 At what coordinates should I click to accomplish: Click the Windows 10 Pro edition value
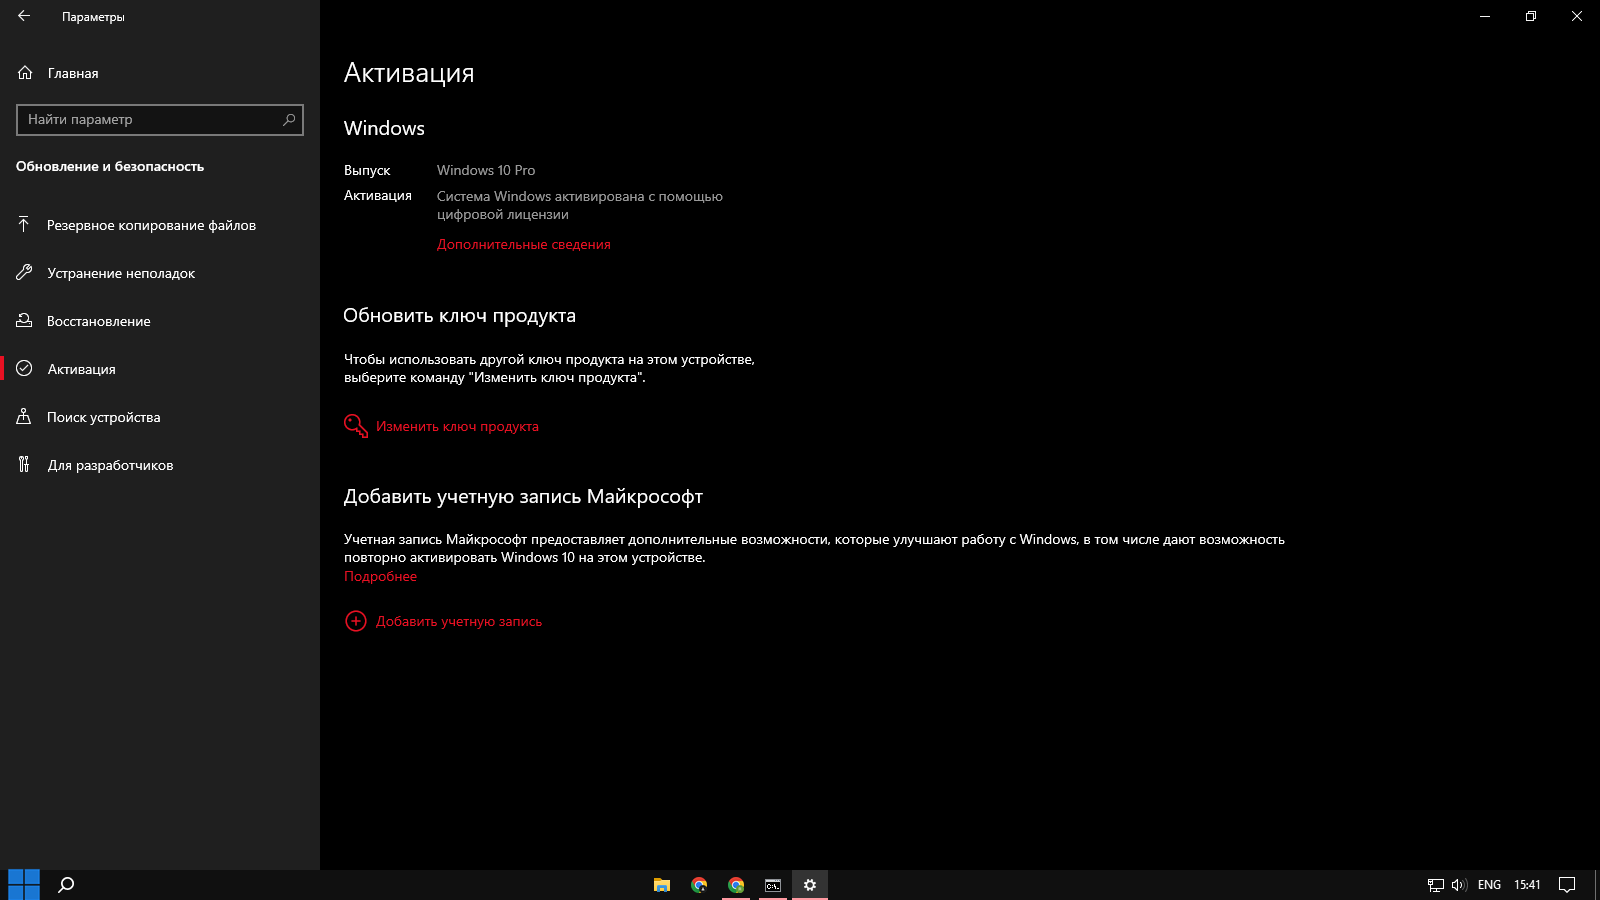(x=486, y=171)
